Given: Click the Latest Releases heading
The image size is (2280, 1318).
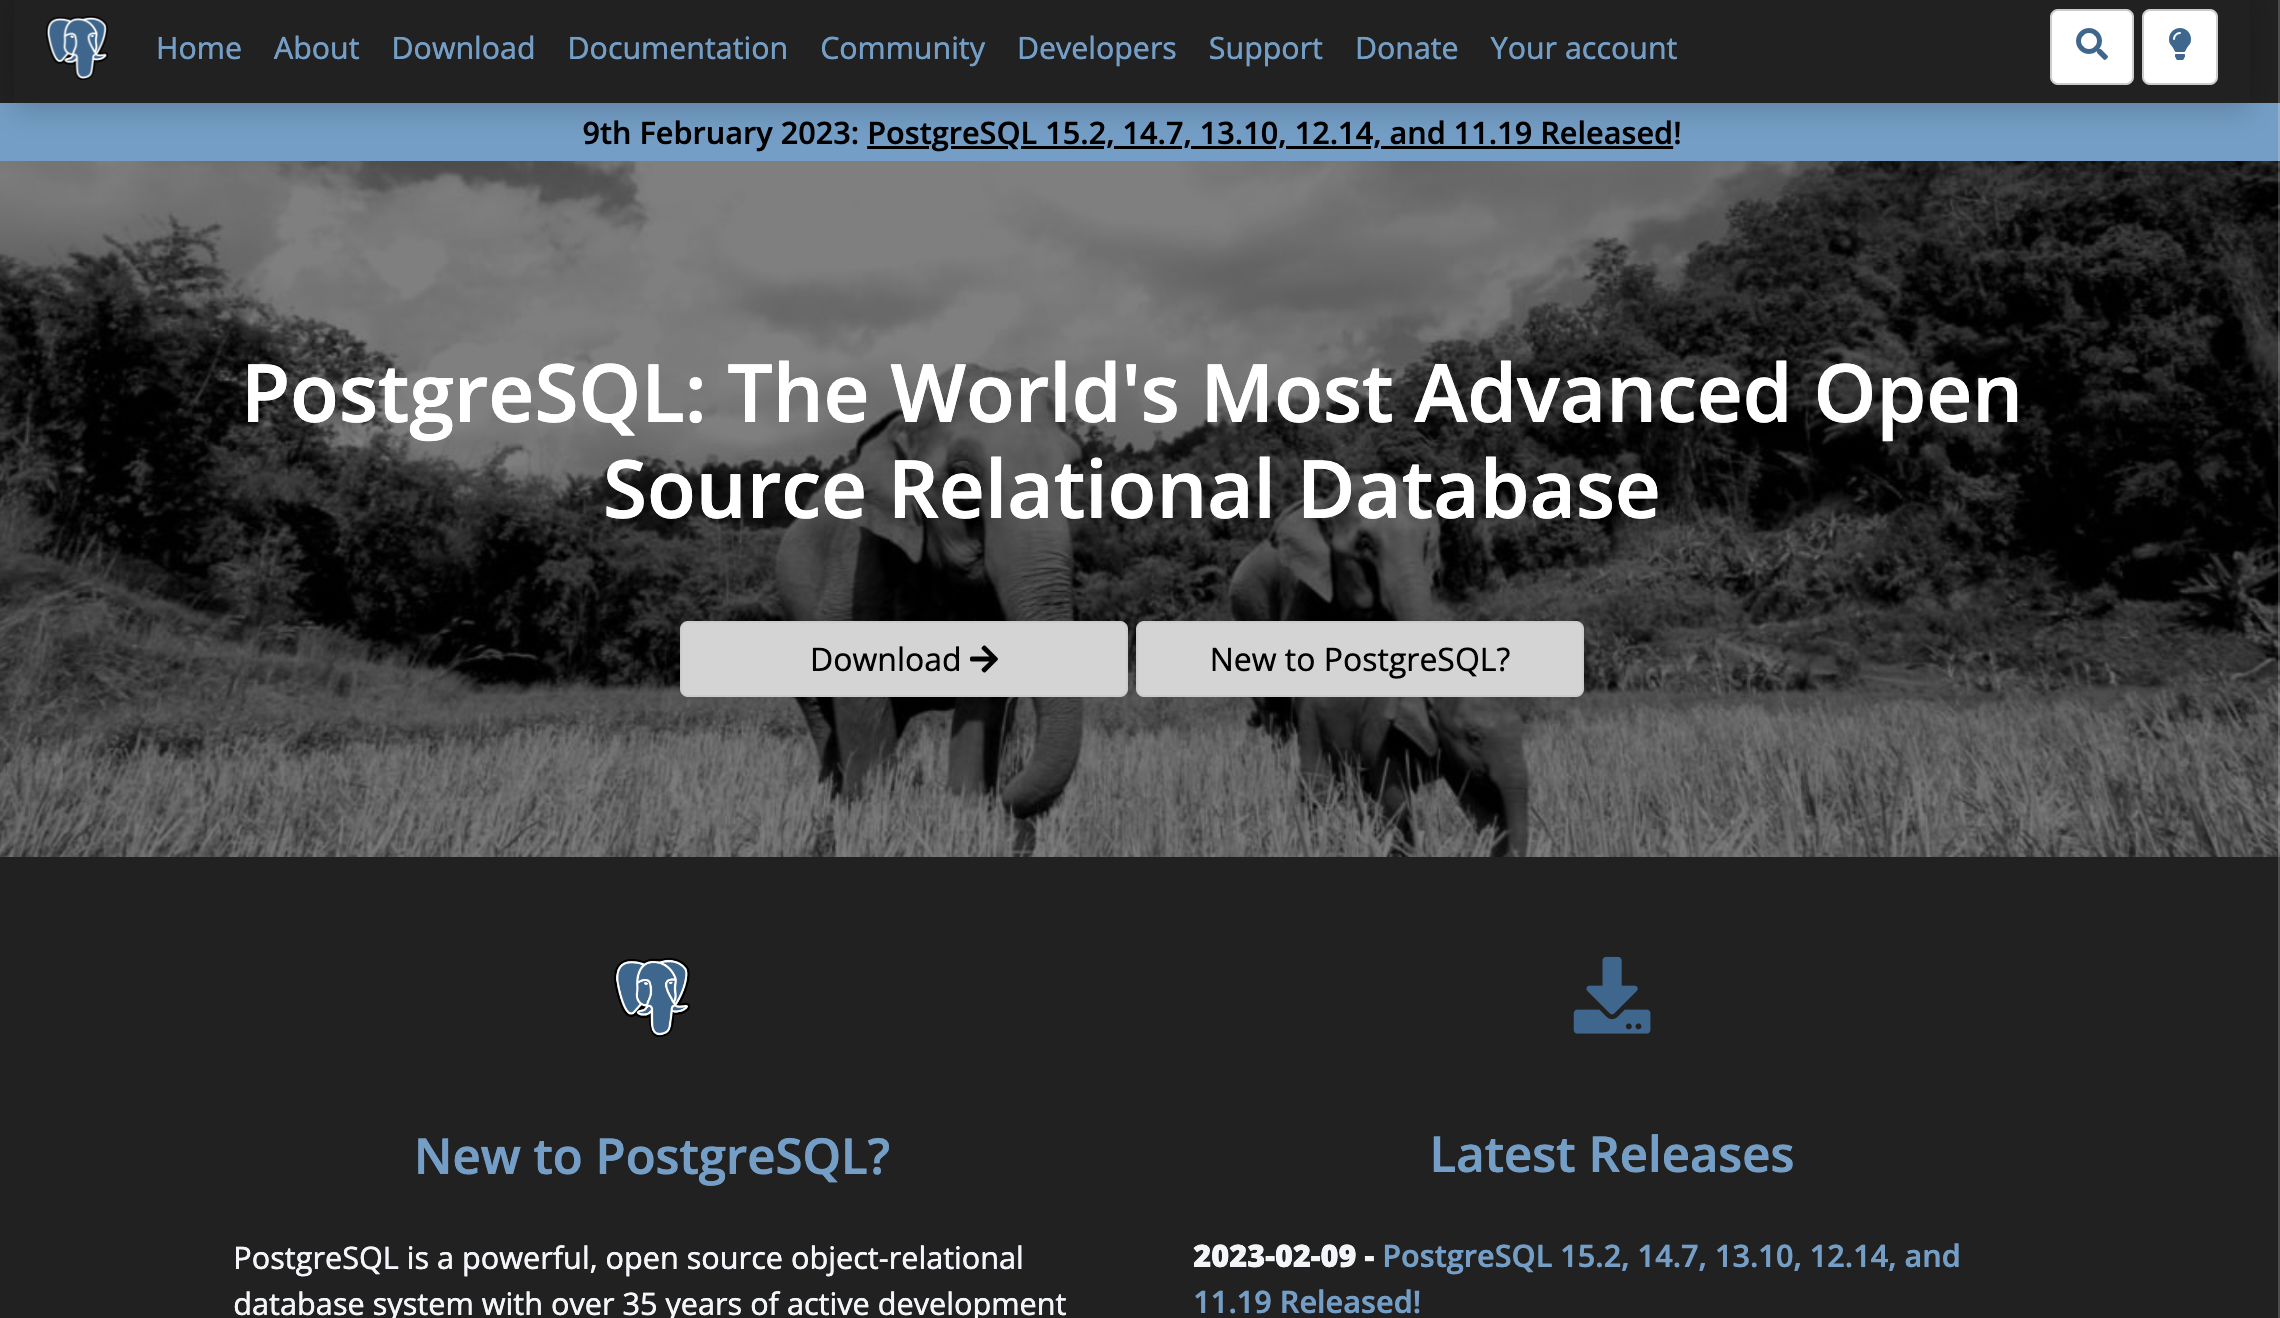Looking at the screenshot, I should 1611,1155.
